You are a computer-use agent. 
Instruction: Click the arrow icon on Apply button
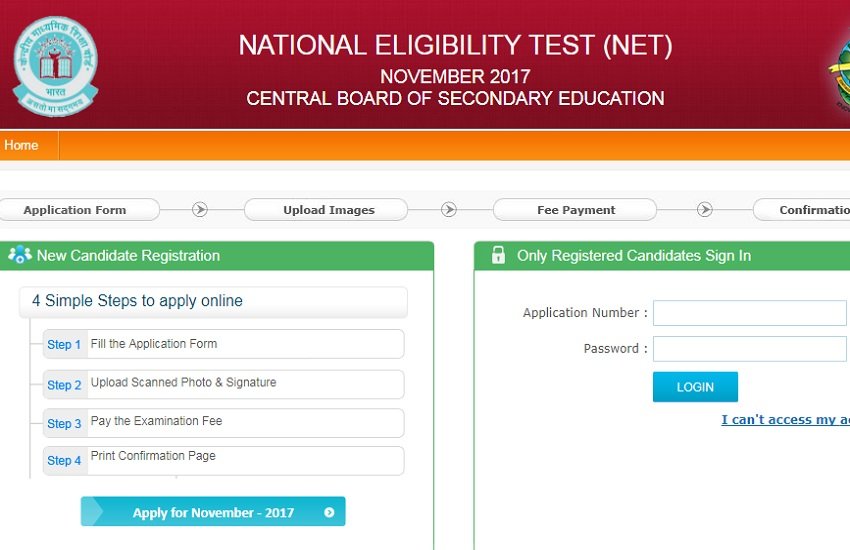click(x=329, y=513)
